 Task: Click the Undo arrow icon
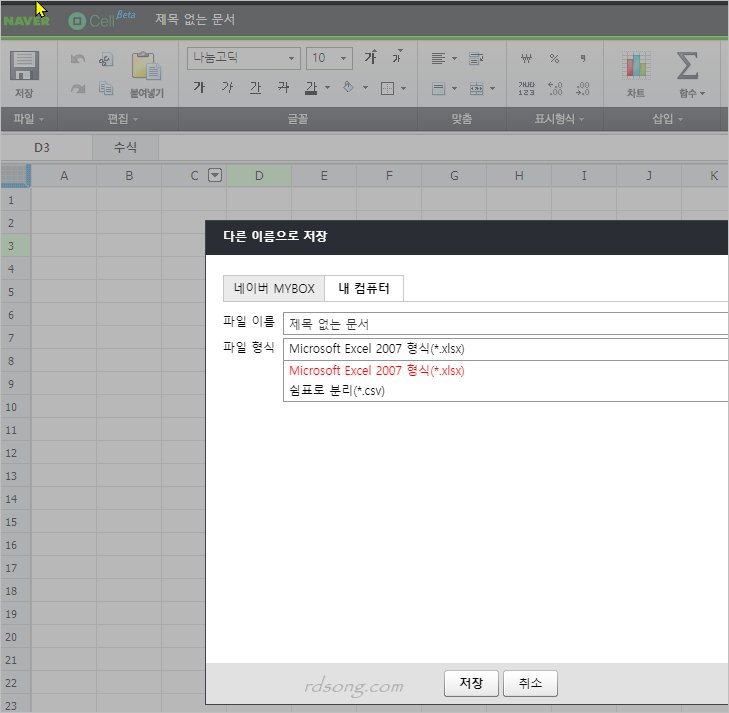78,60
